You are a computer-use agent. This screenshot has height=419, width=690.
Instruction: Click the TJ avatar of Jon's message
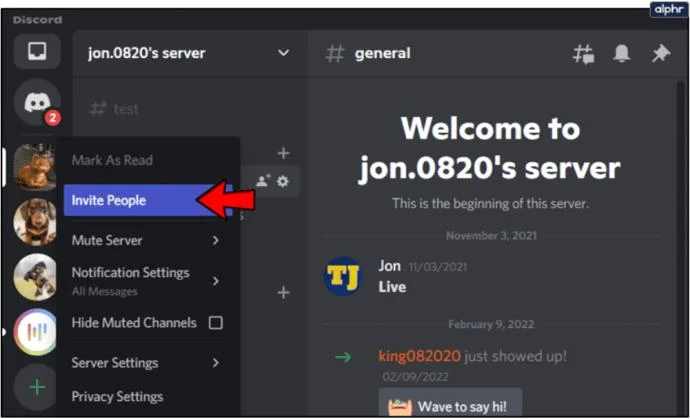point(343,276)
